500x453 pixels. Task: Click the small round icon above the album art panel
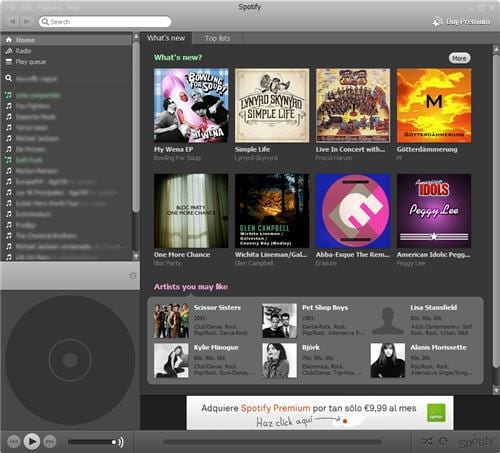click(132, 276)
